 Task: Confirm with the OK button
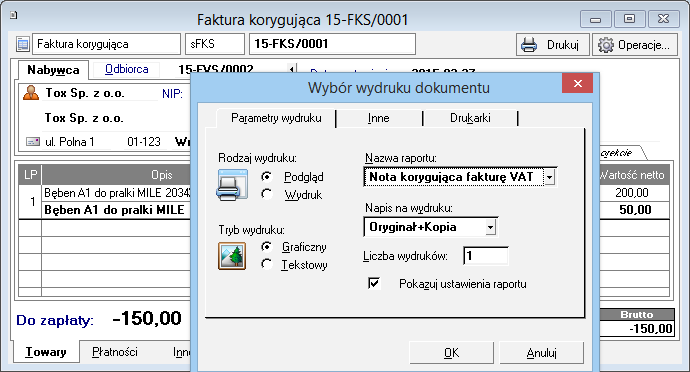pyautogui.click(x=451, y=353)
